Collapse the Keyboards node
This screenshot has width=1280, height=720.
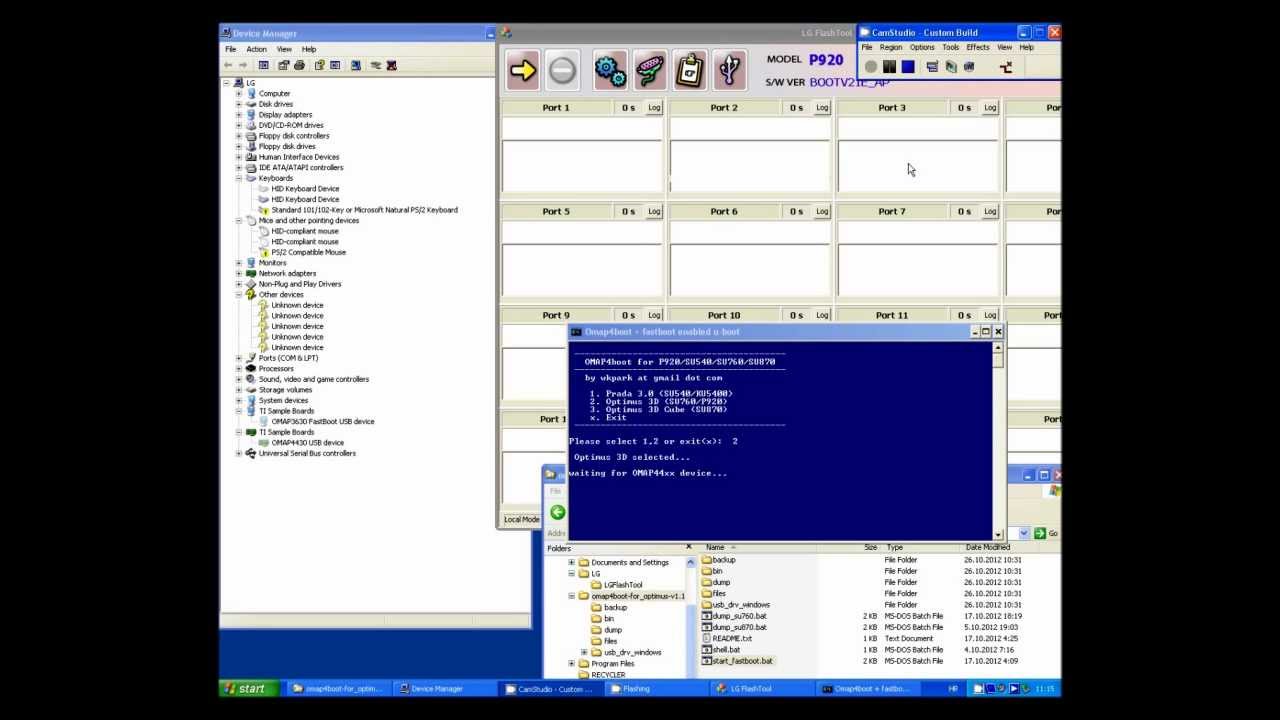239,178
